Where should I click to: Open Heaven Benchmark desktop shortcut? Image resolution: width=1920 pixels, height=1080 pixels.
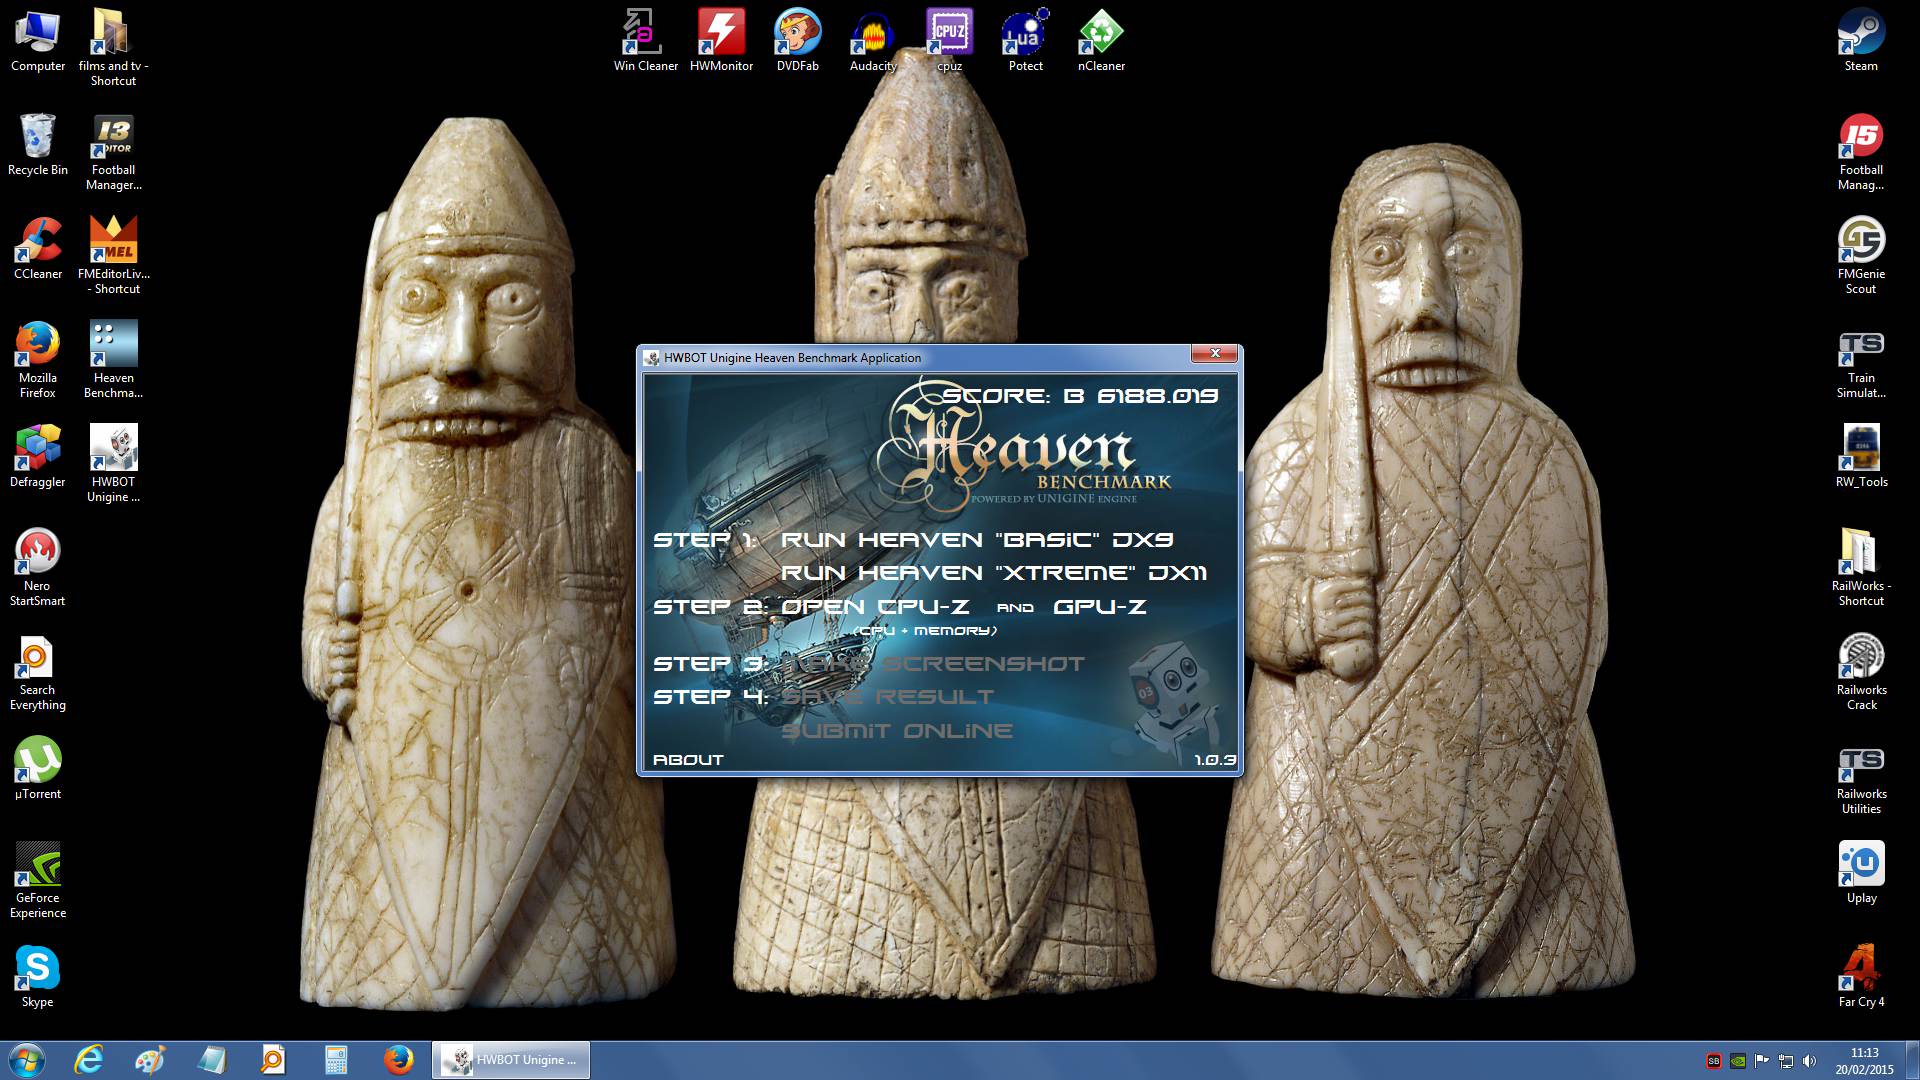(x=113, y=358)
